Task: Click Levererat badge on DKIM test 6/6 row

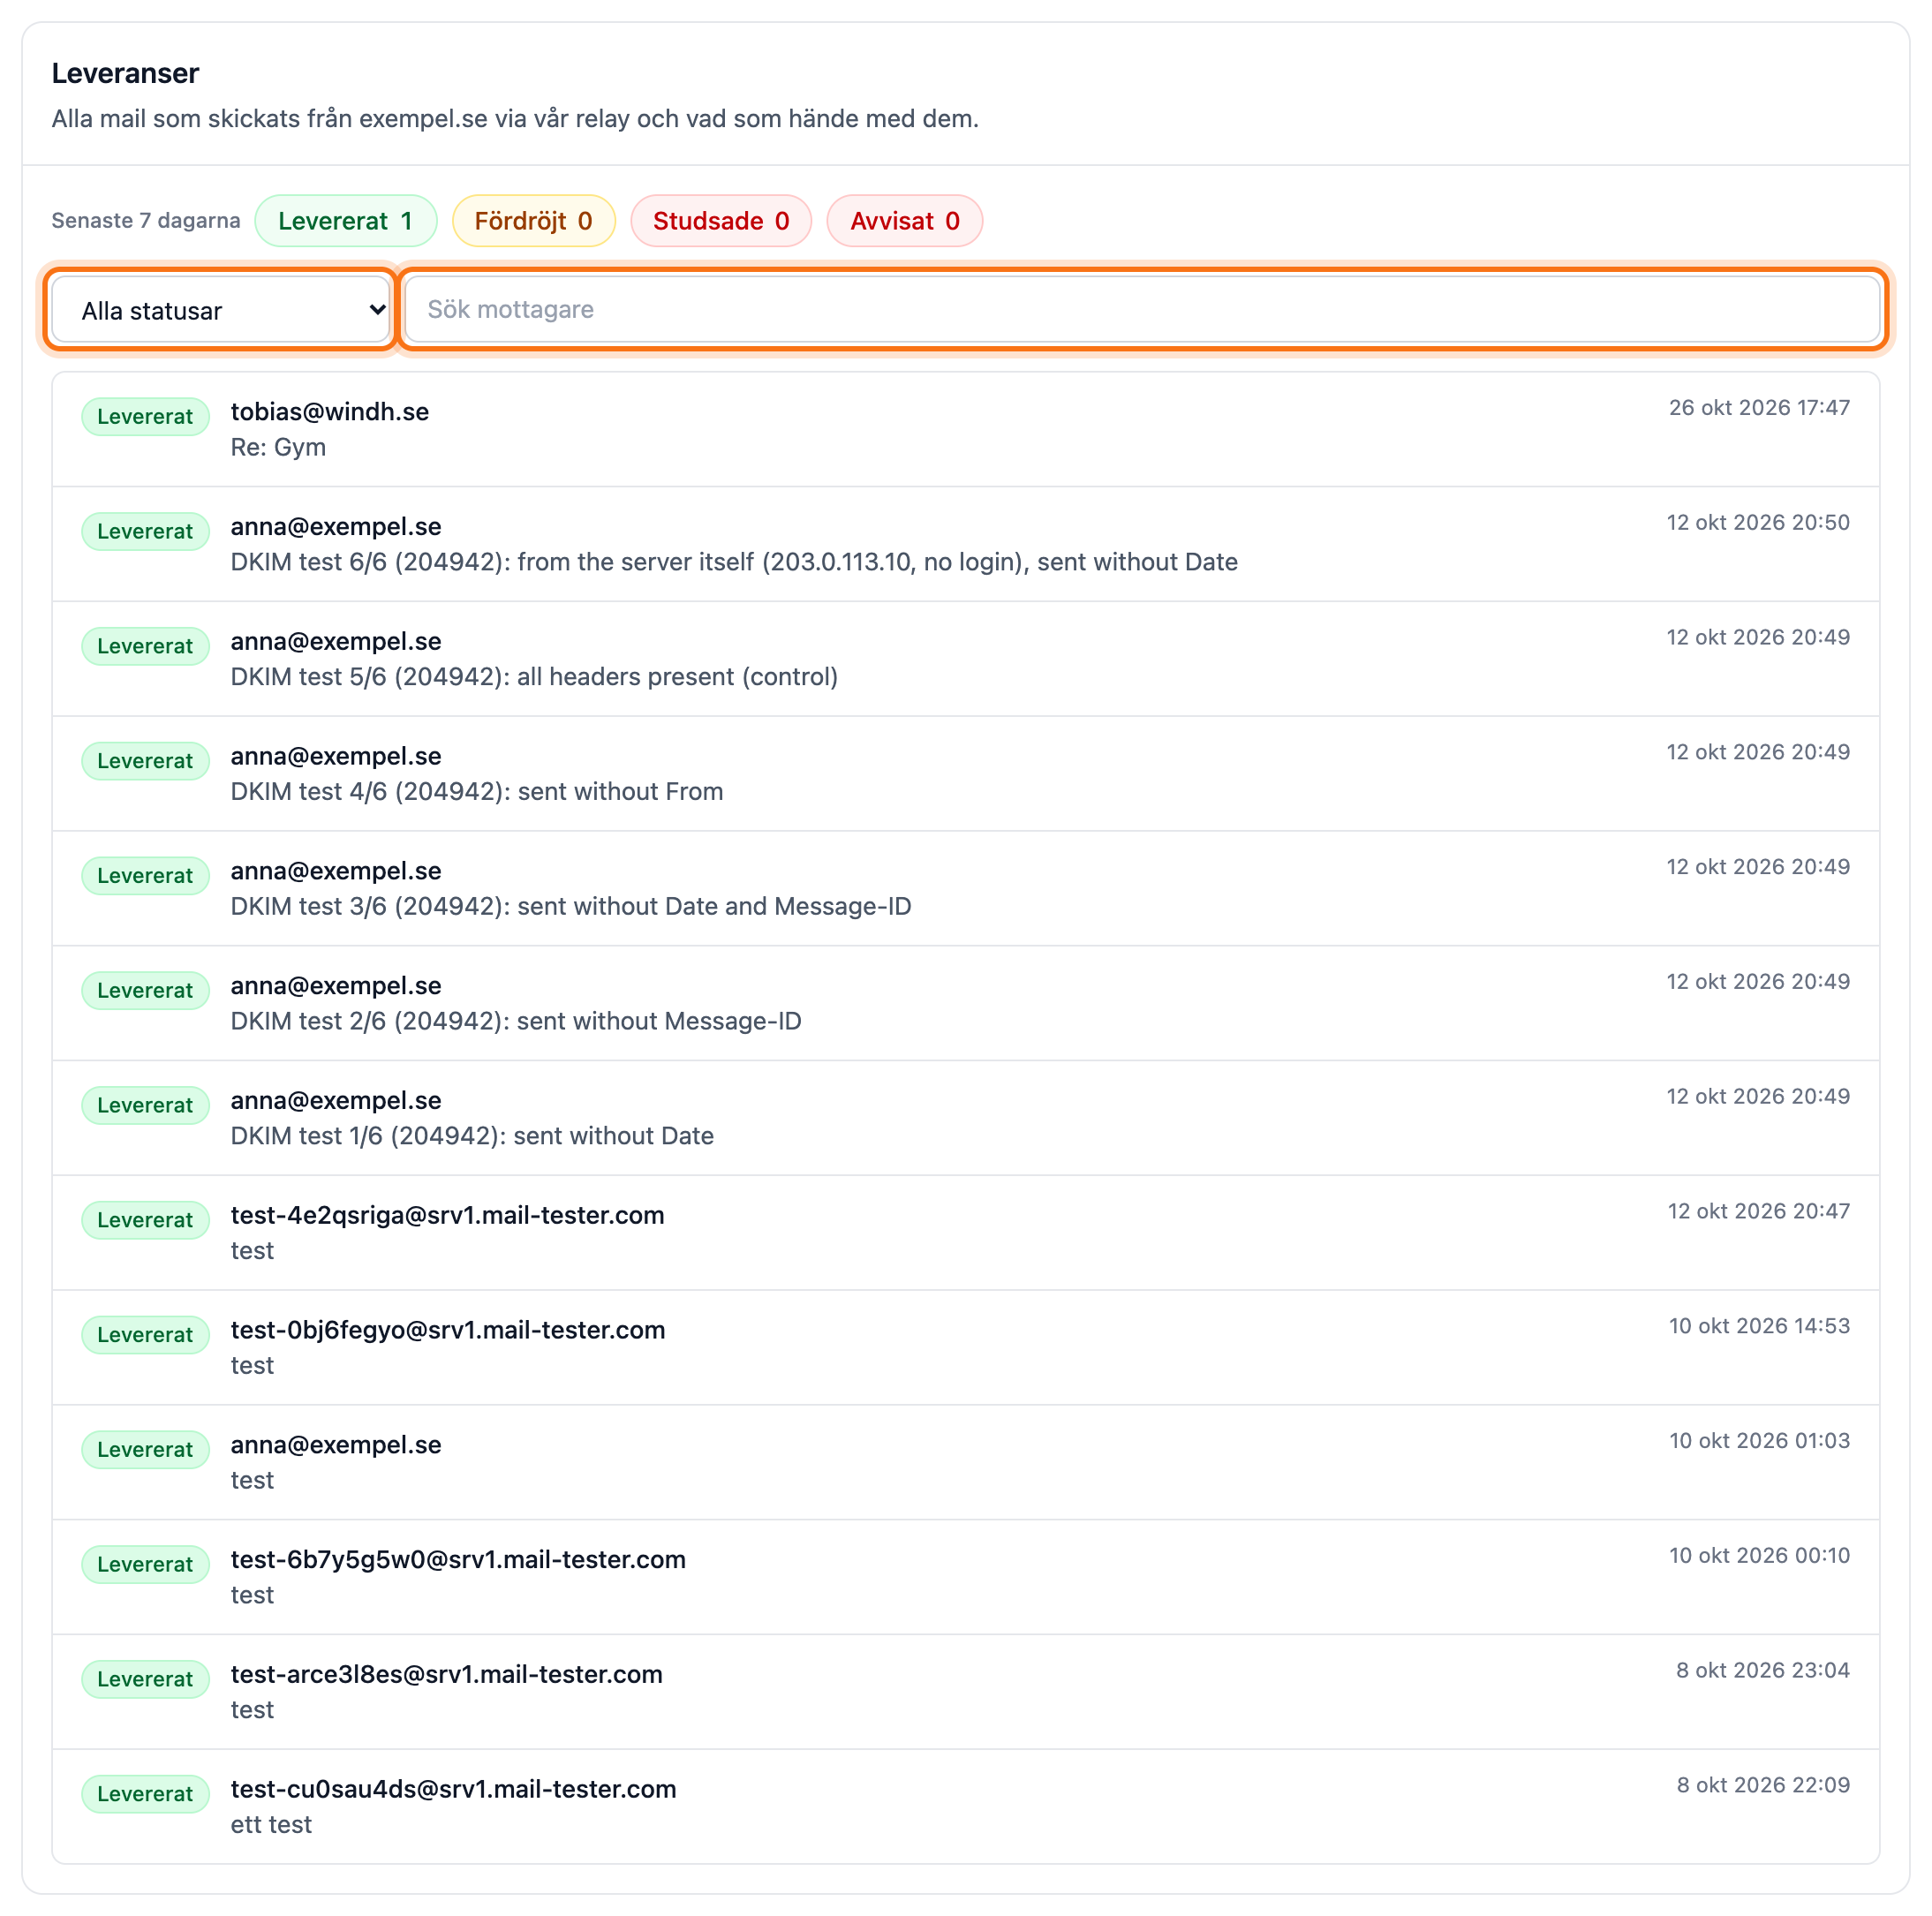Action: click(x=145, y=532)
